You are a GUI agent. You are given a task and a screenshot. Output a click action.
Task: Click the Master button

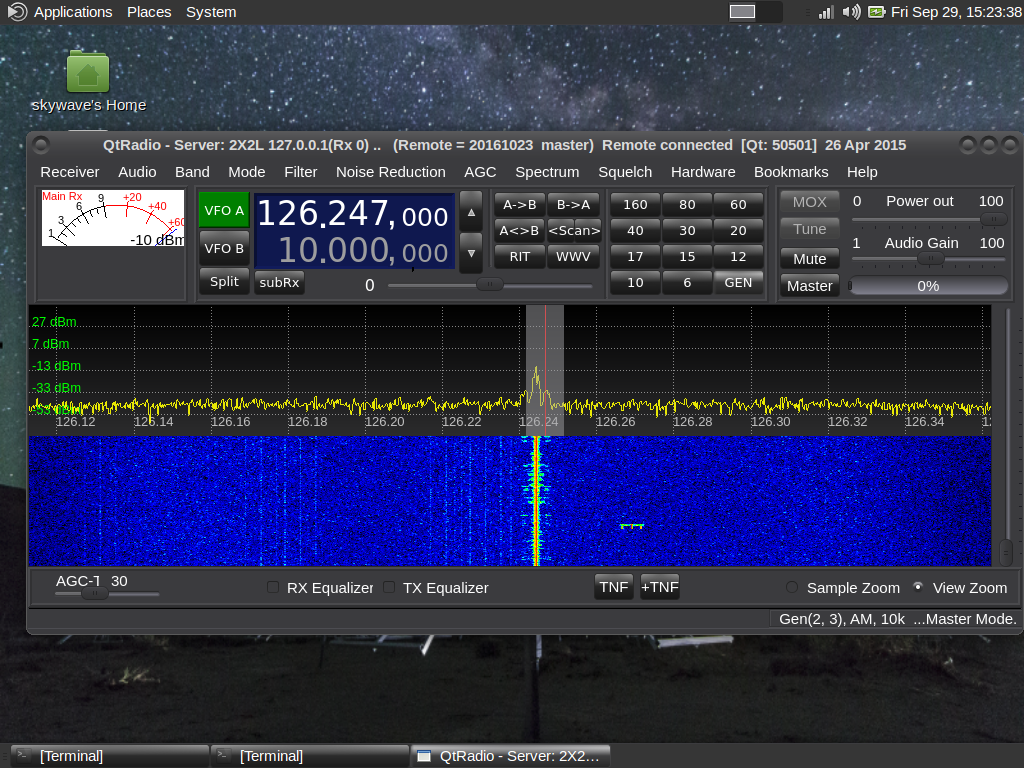809,286
